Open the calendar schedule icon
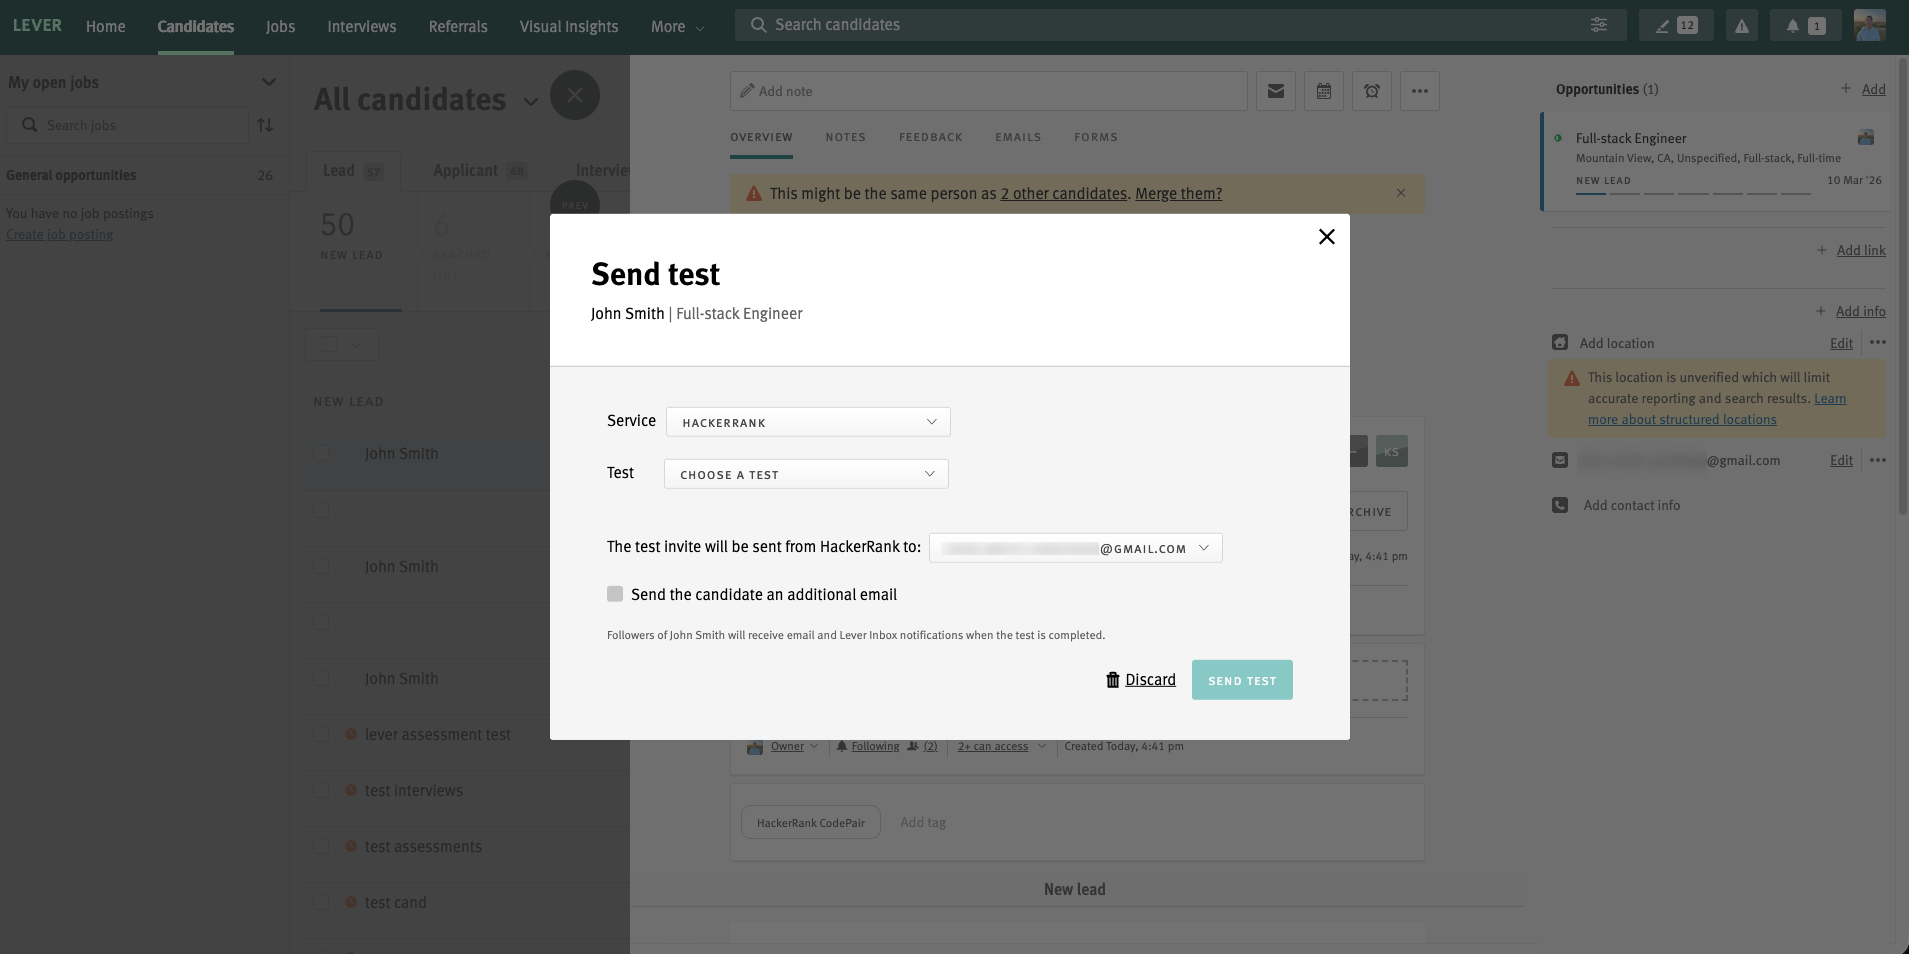Screen dimensions: 1909x954 [1323, 91]
